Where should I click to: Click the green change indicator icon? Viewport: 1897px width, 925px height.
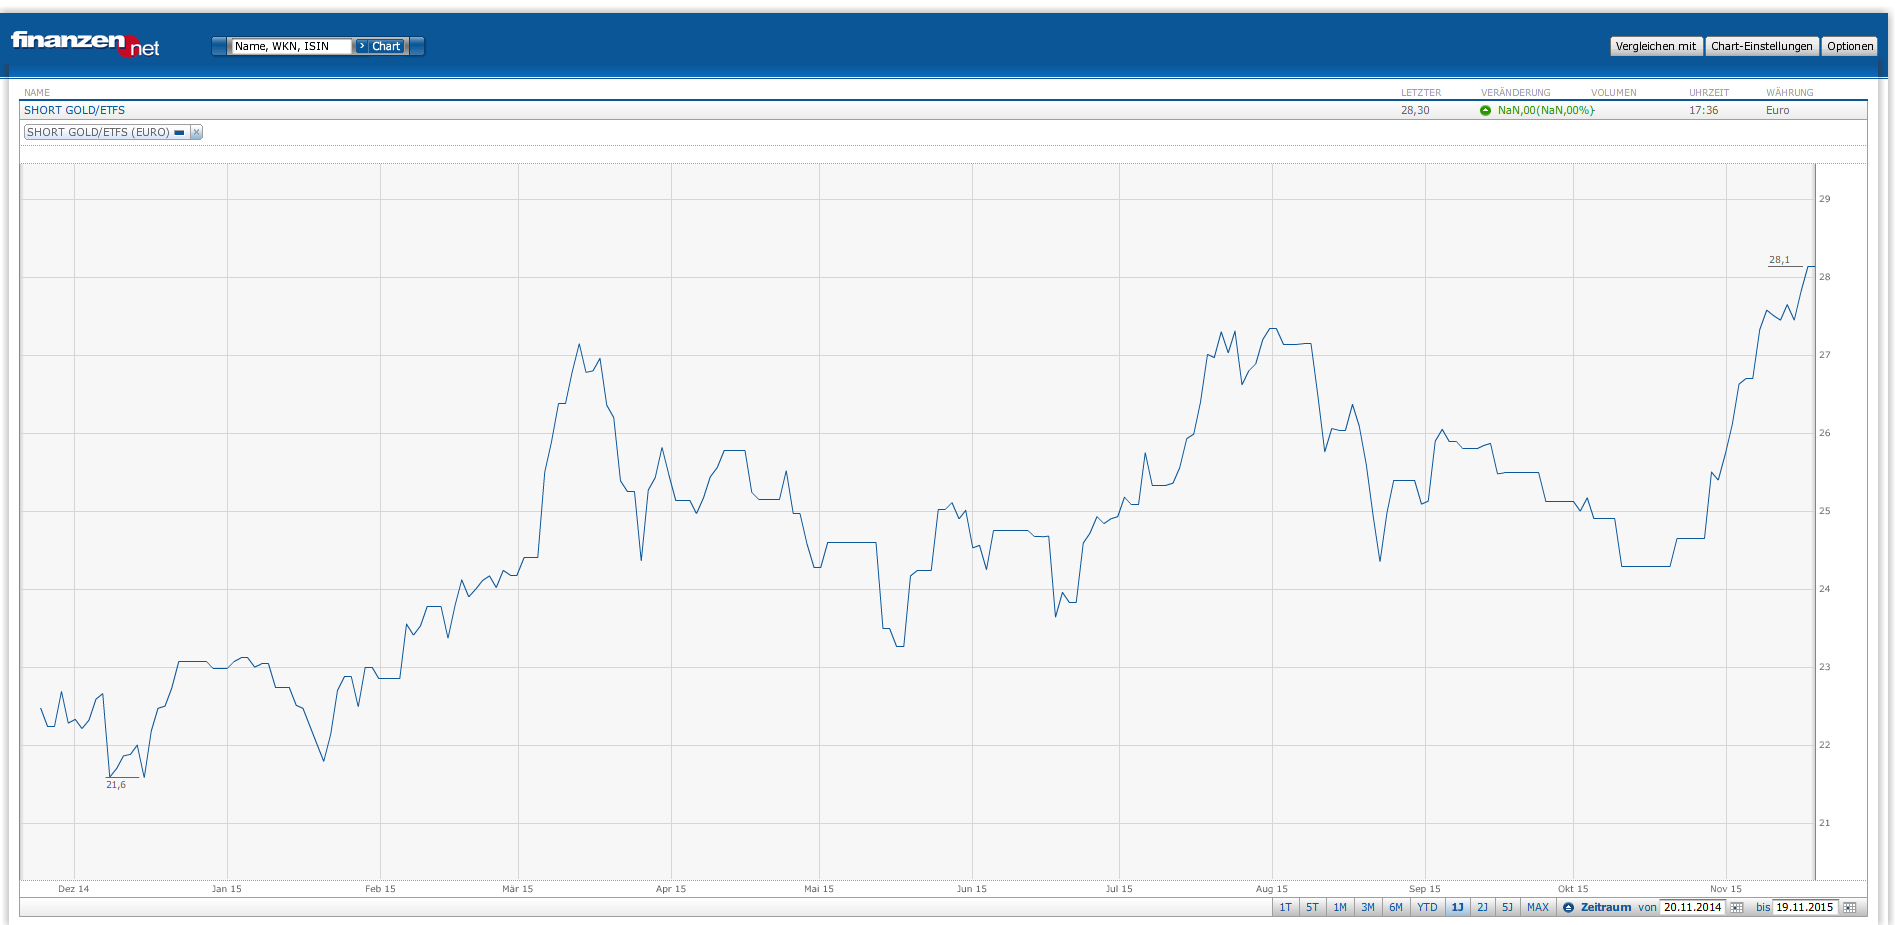1485,111
